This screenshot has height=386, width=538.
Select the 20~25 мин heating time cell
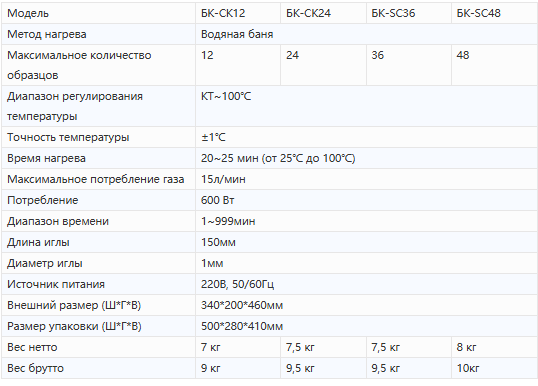(366, 158)
